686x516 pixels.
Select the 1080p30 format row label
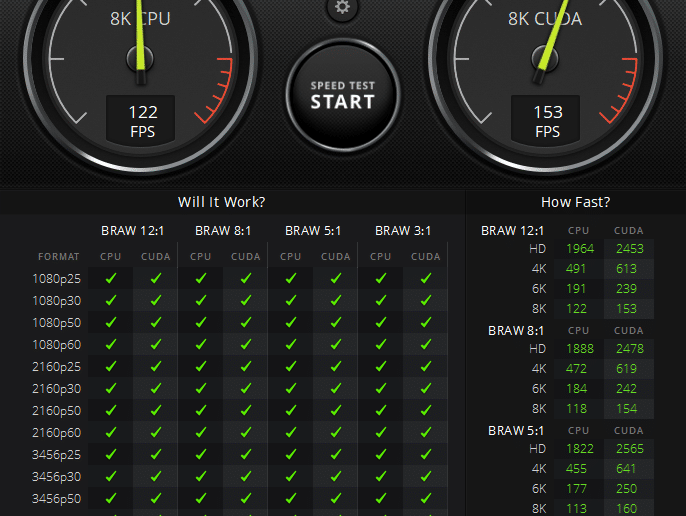coord(56,301)
